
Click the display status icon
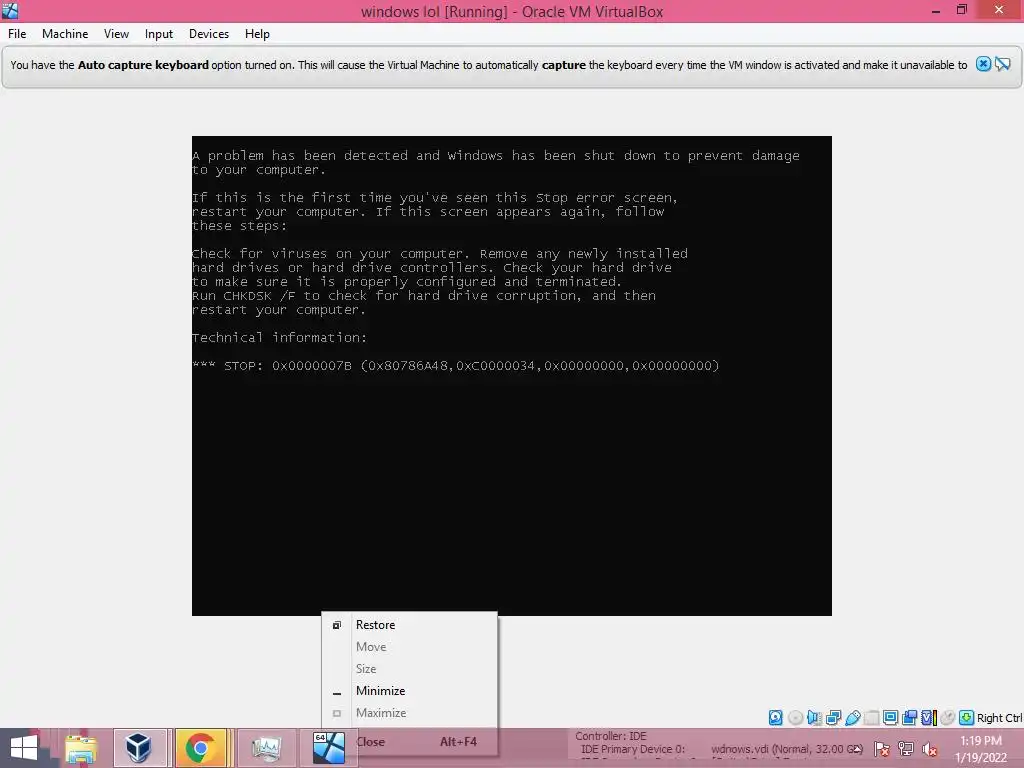pos(890,718)
